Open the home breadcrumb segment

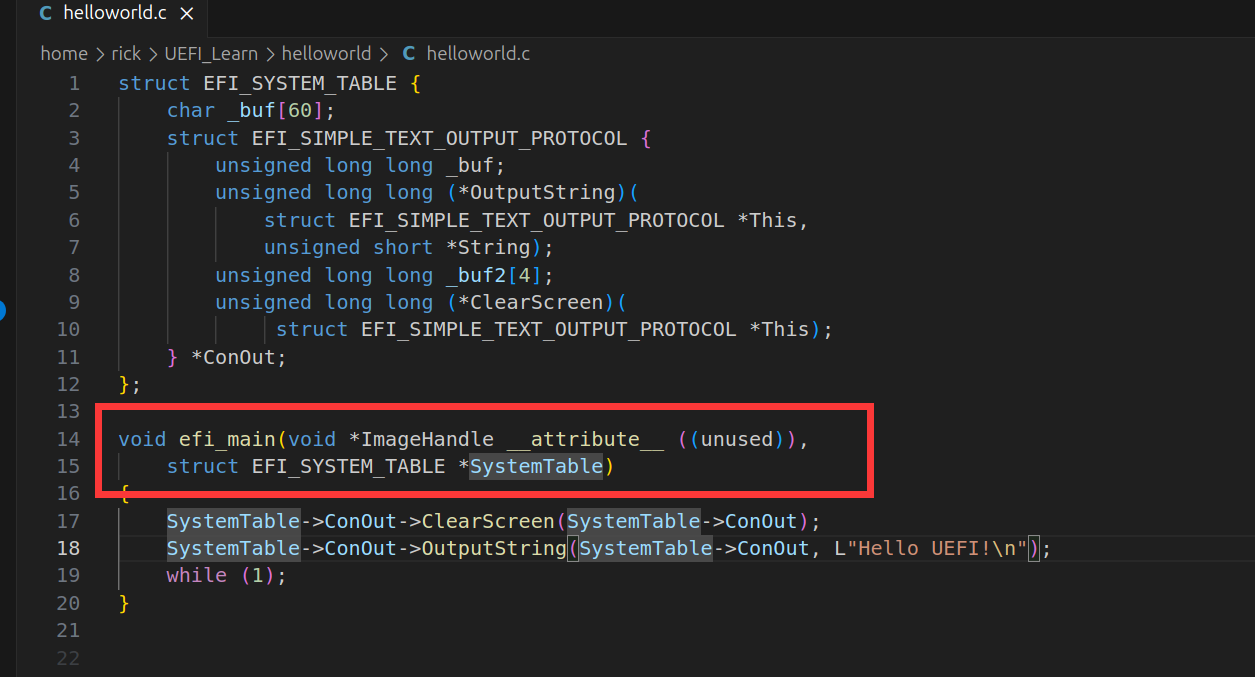63,54
